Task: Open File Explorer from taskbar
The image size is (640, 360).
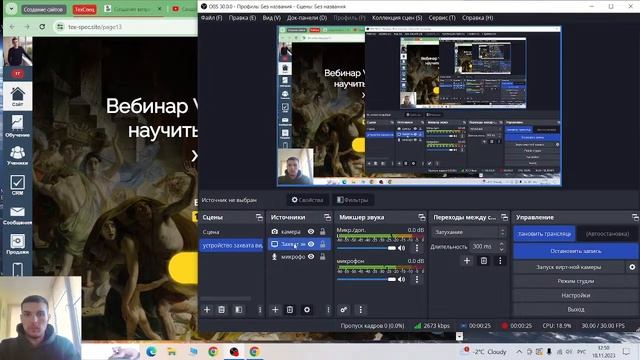Action: coord(172,351)
